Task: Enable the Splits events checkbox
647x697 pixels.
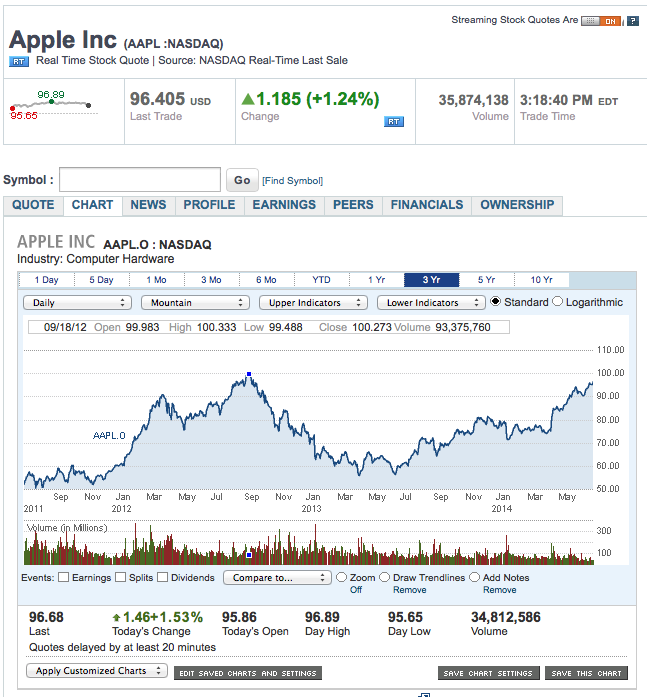Action: [x=120, y=577]
